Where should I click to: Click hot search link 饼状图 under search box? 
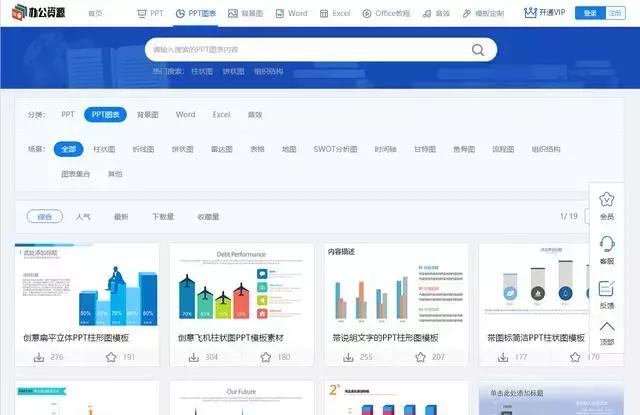point(233,71)
